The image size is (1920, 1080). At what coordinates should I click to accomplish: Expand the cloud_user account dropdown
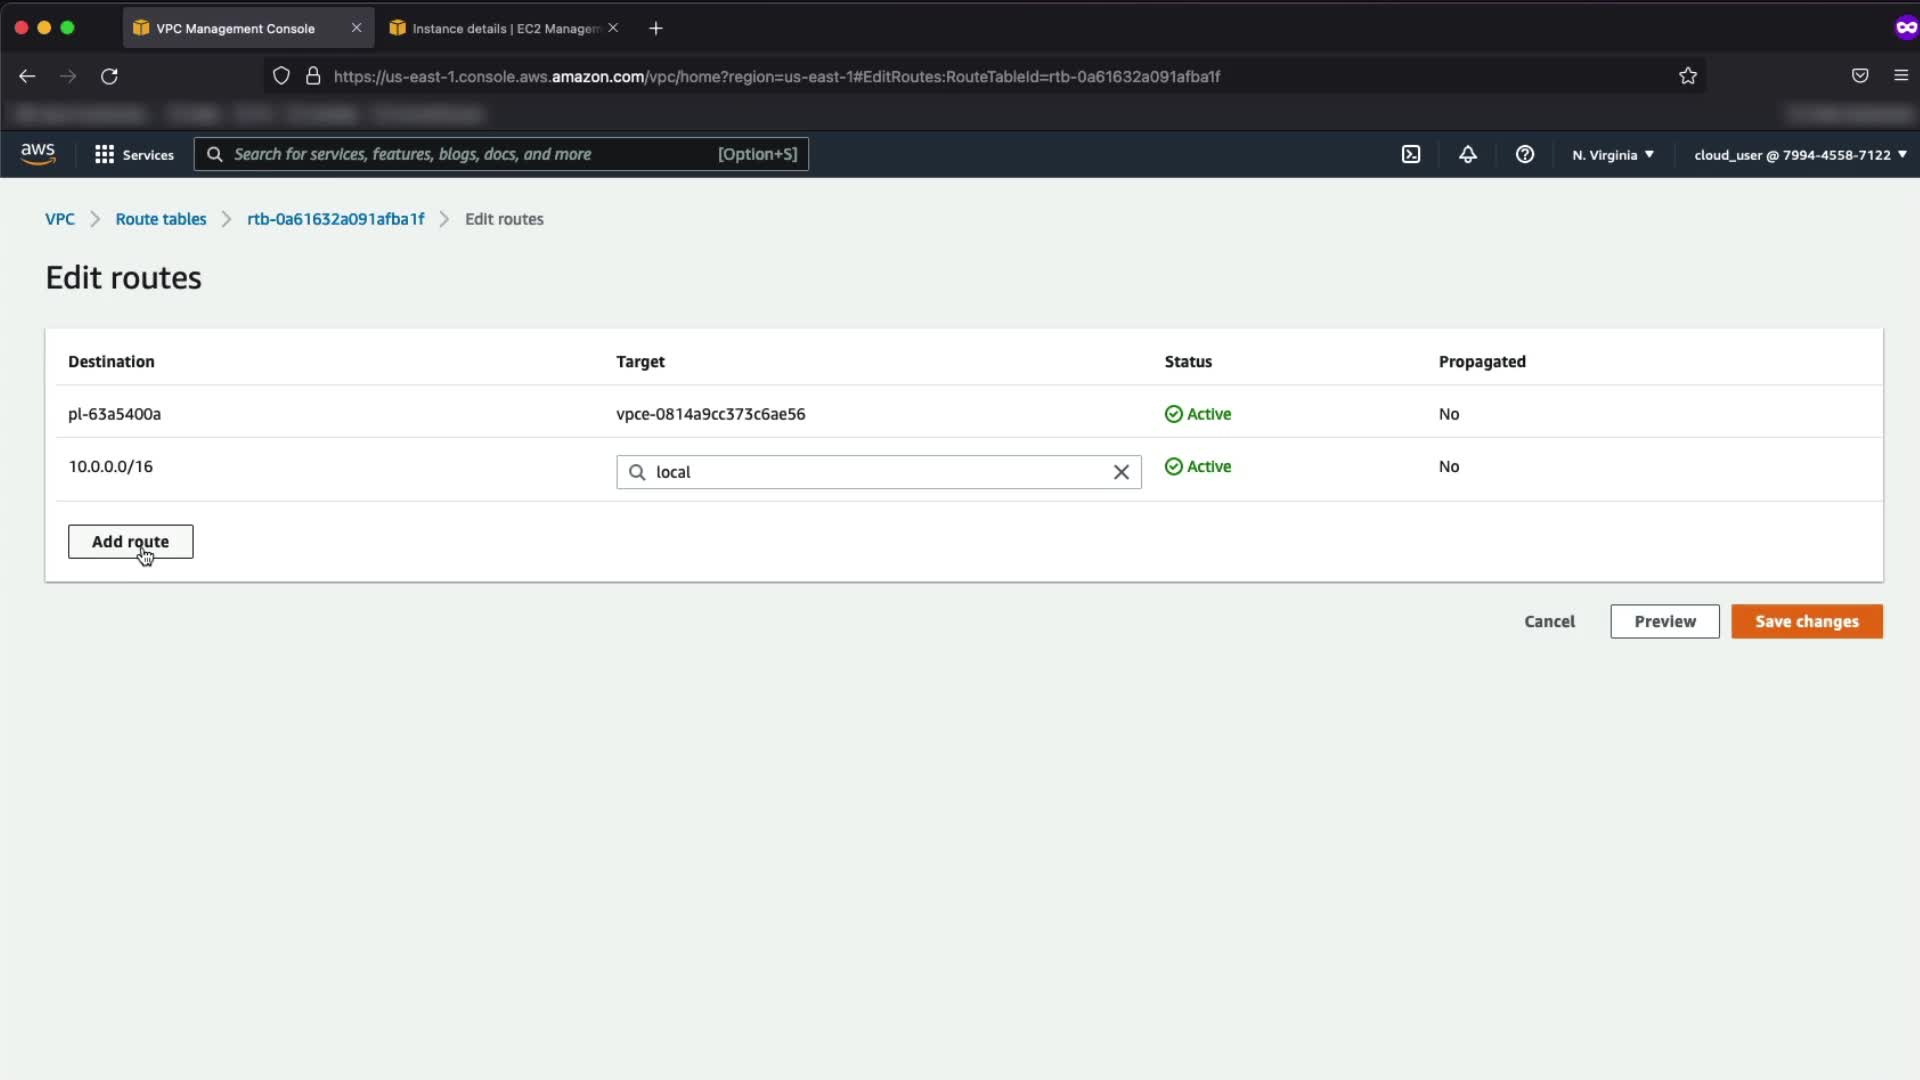(x=1800, y=154)
